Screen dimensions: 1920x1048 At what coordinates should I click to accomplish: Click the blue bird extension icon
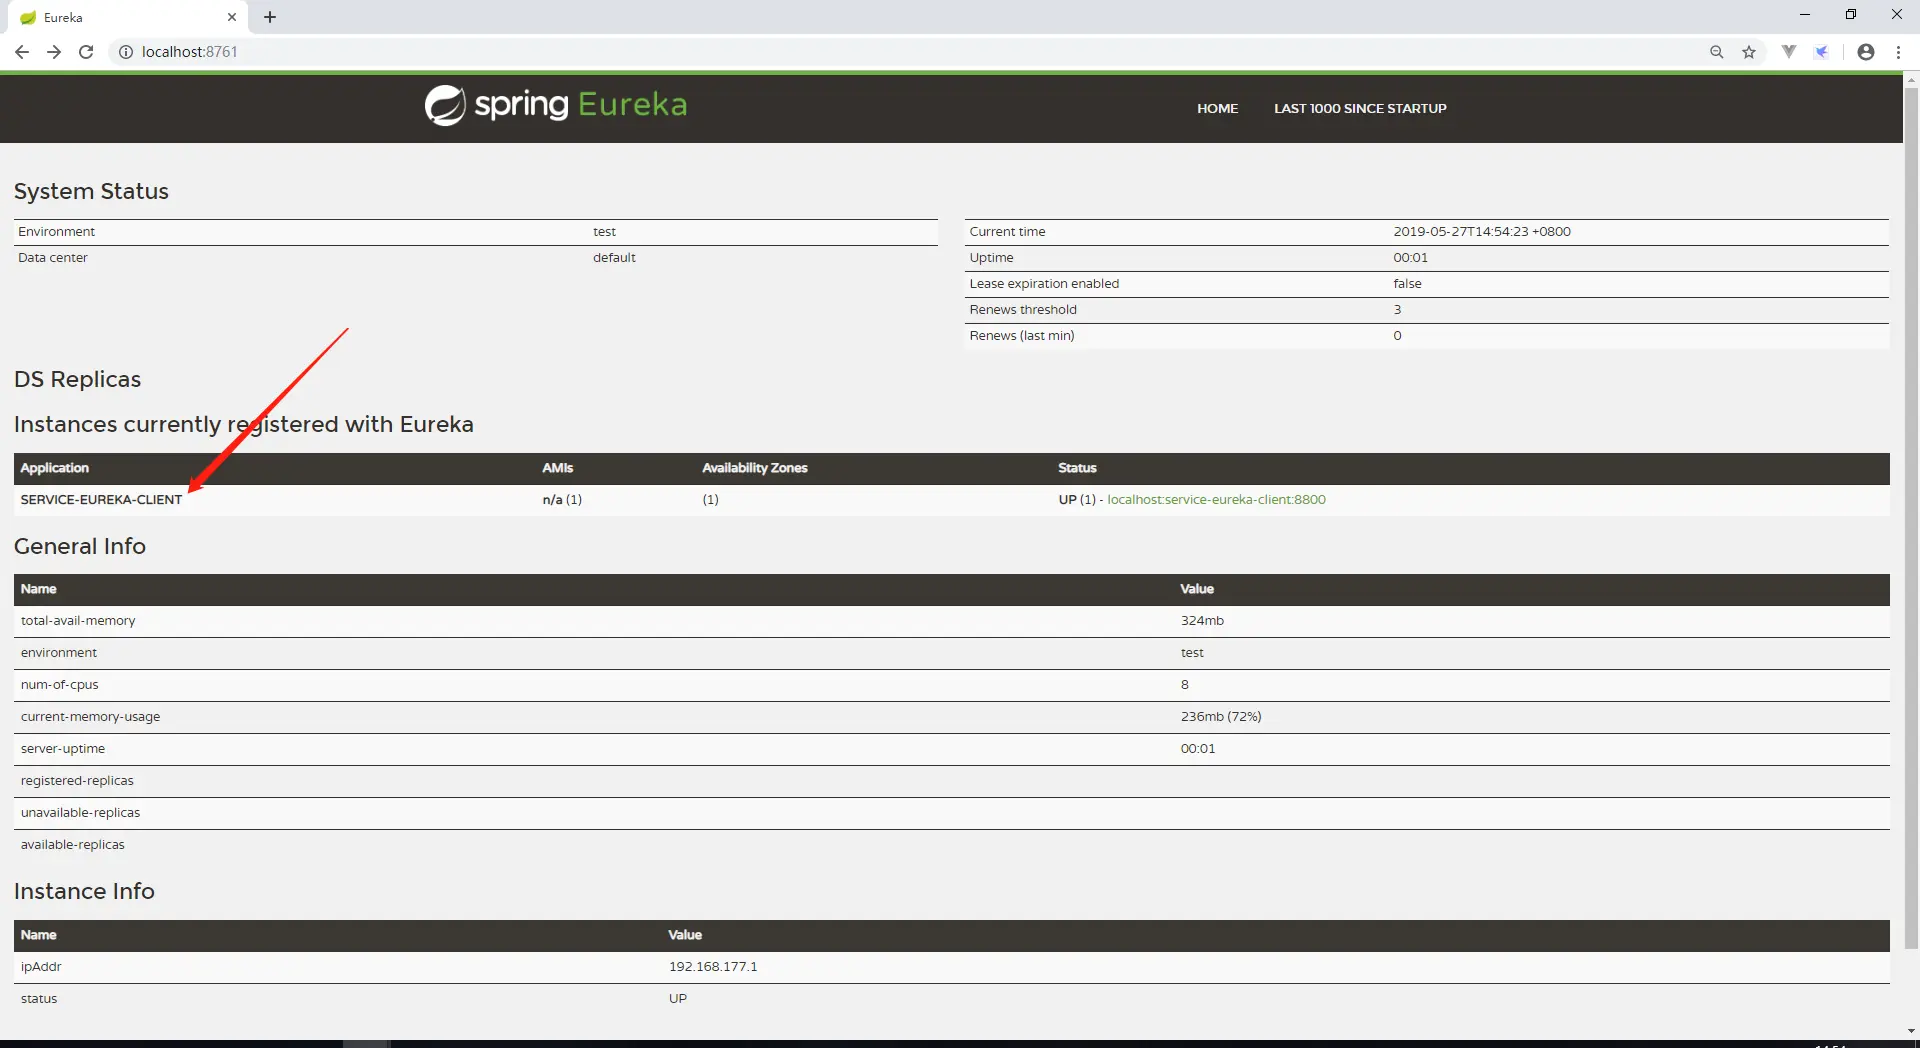(x=1822, y=52)
